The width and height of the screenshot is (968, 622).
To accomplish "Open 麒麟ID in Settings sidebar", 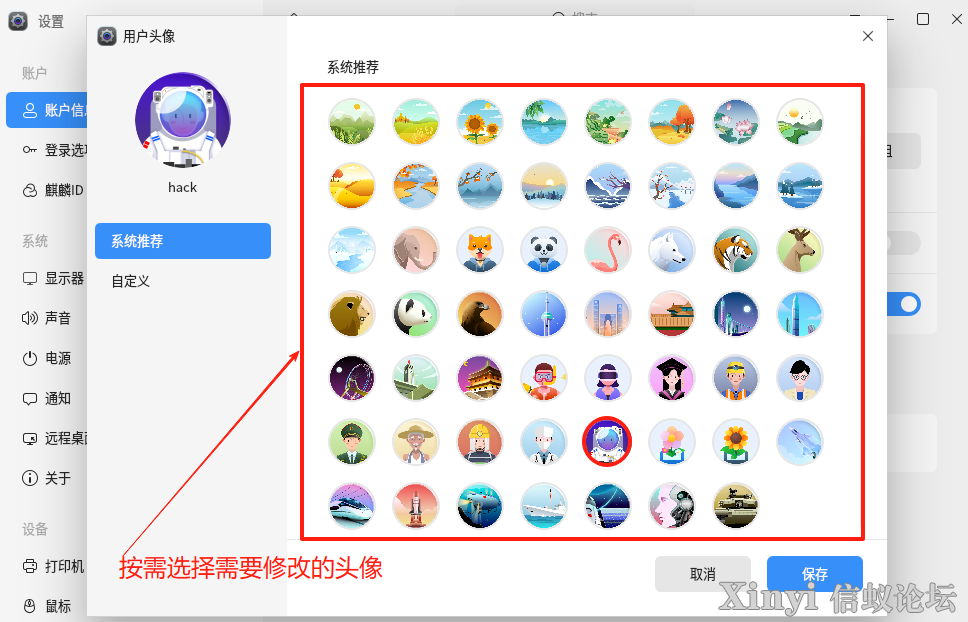I will (53, 190).
